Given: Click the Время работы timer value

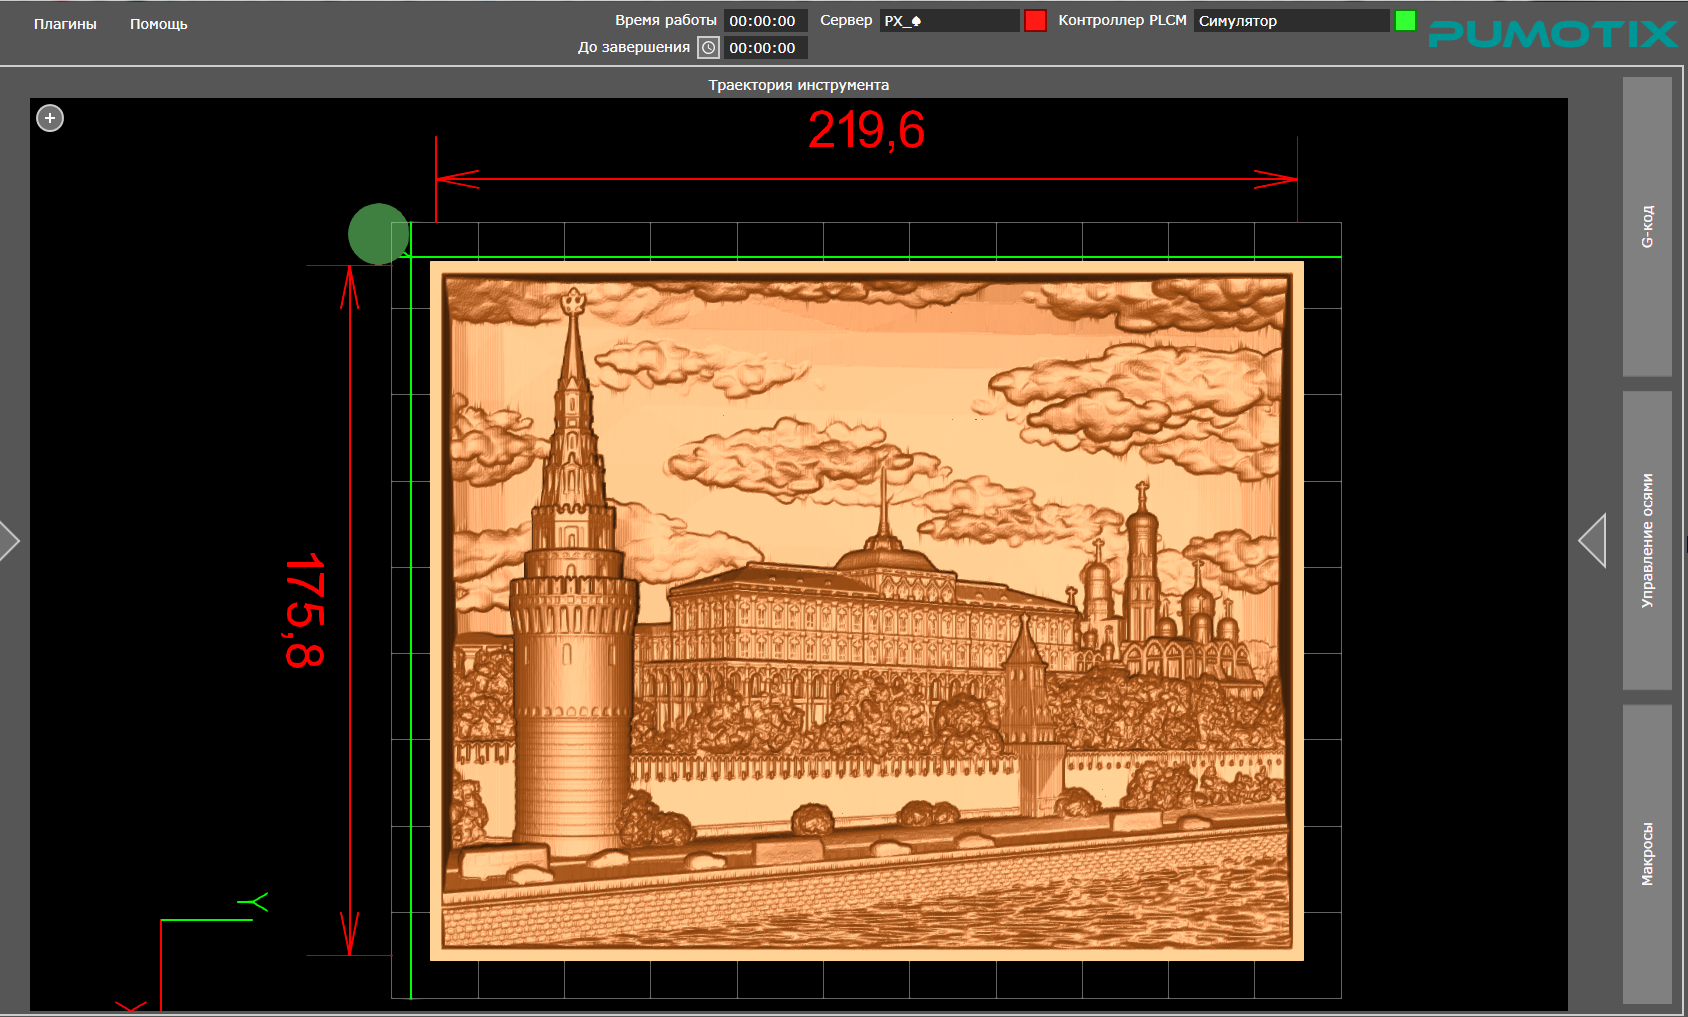Looking at the screenshot, I should point(765,20).
